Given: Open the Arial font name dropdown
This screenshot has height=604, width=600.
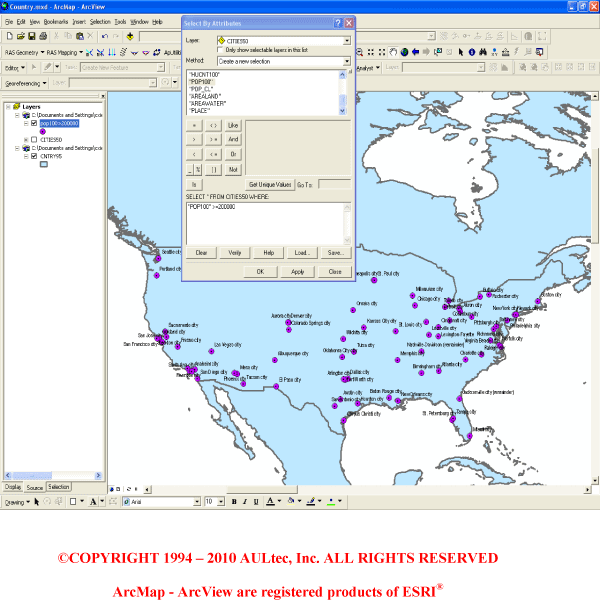Looking at the screenshot, I should (x=197, y=502).
